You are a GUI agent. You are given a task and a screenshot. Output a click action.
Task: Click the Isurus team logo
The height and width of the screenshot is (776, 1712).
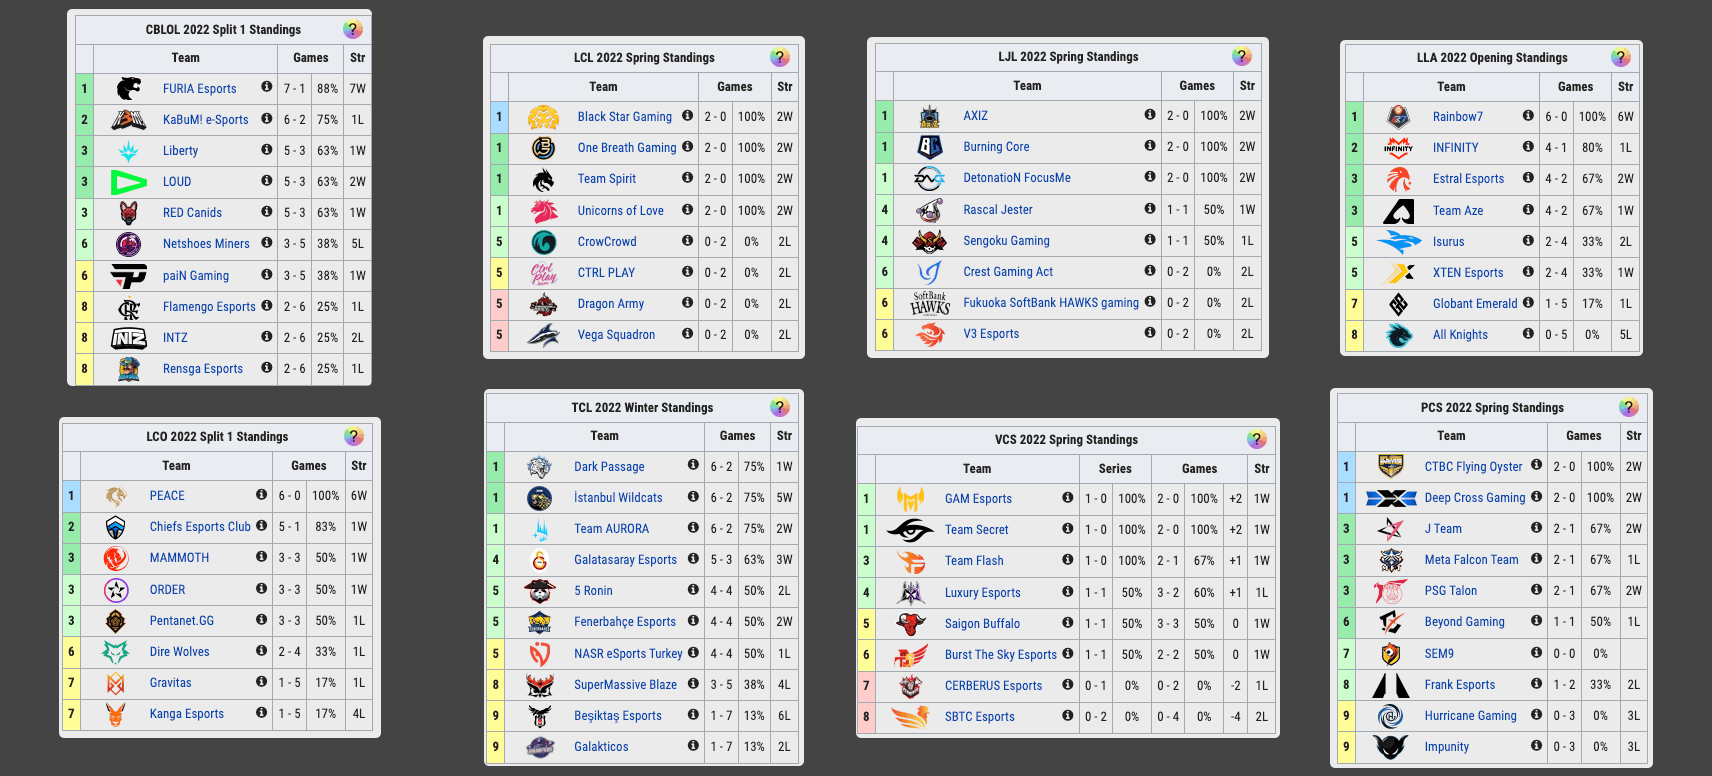1398,242
